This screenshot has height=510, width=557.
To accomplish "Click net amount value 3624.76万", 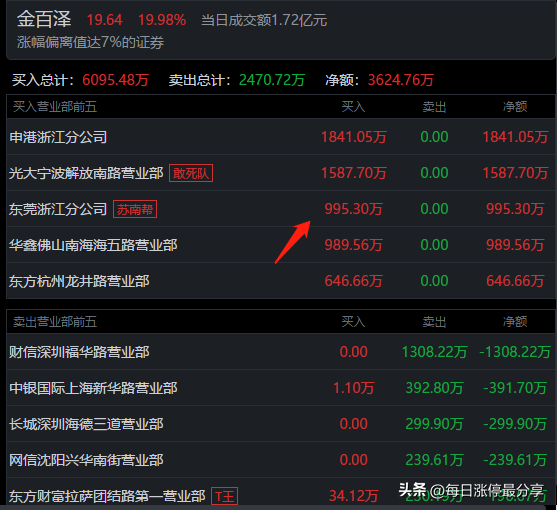I will click(x=401, y=80).
